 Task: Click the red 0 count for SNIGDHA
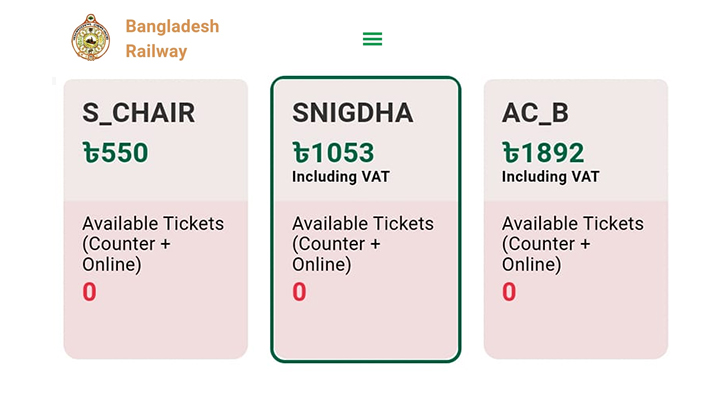coord(299,292)
